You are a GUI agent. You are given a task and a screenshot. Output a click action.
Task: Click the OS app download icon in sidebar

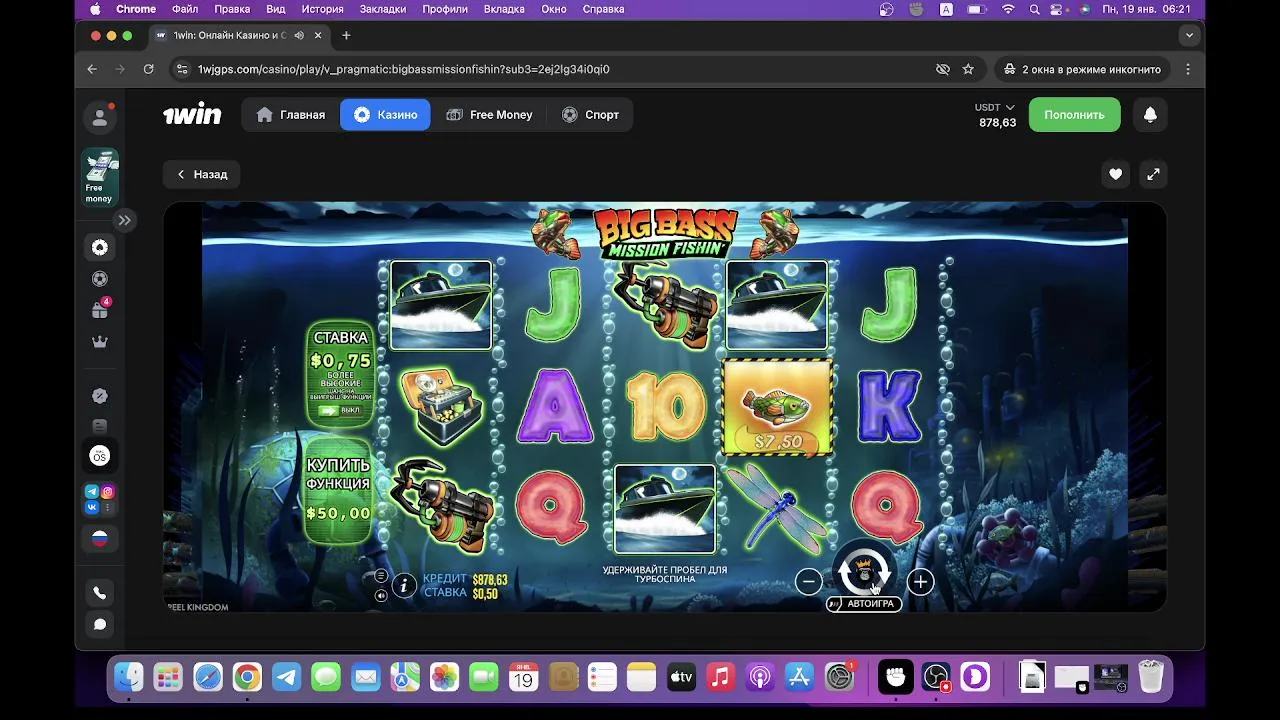[100, 456]
